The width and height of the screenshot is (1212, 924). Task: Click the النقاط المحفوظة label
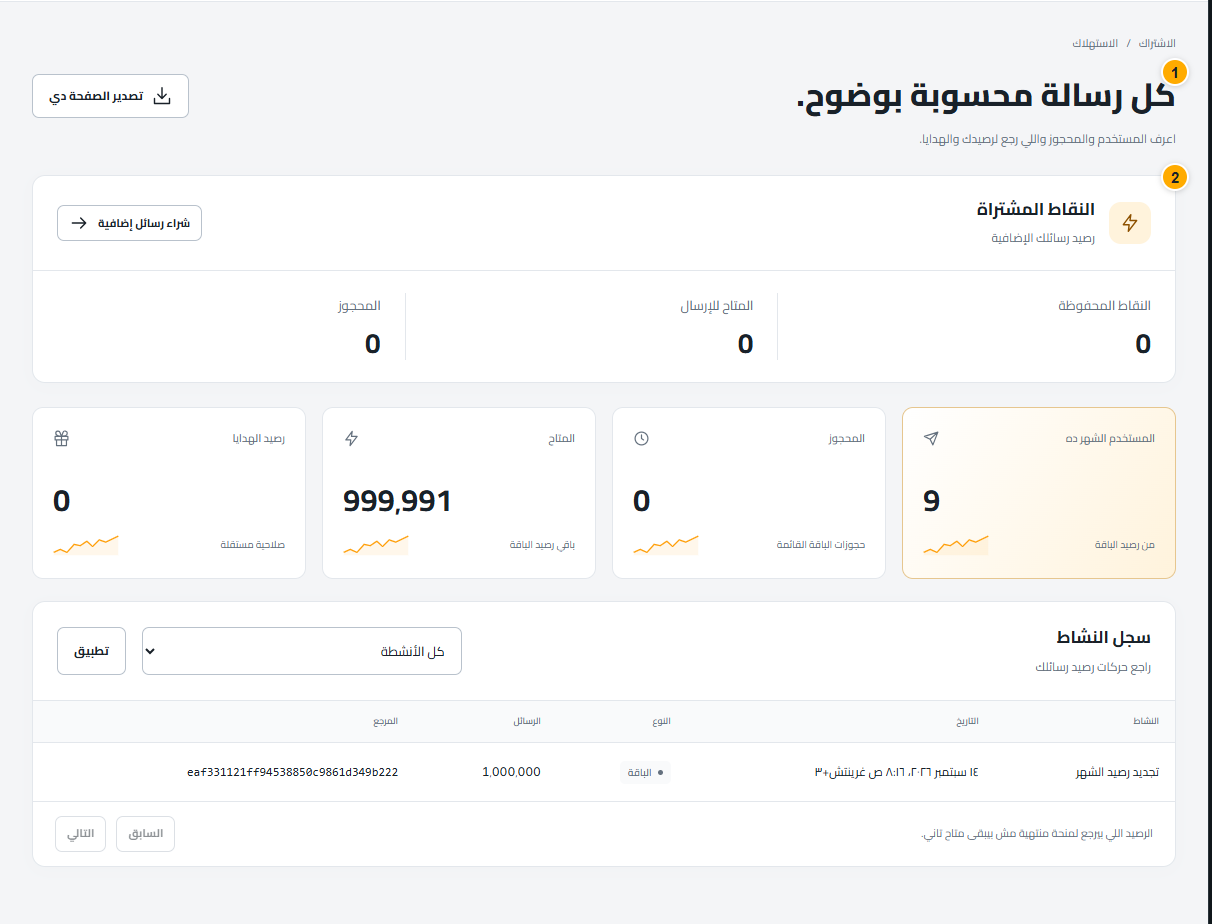coord(1105,305)
